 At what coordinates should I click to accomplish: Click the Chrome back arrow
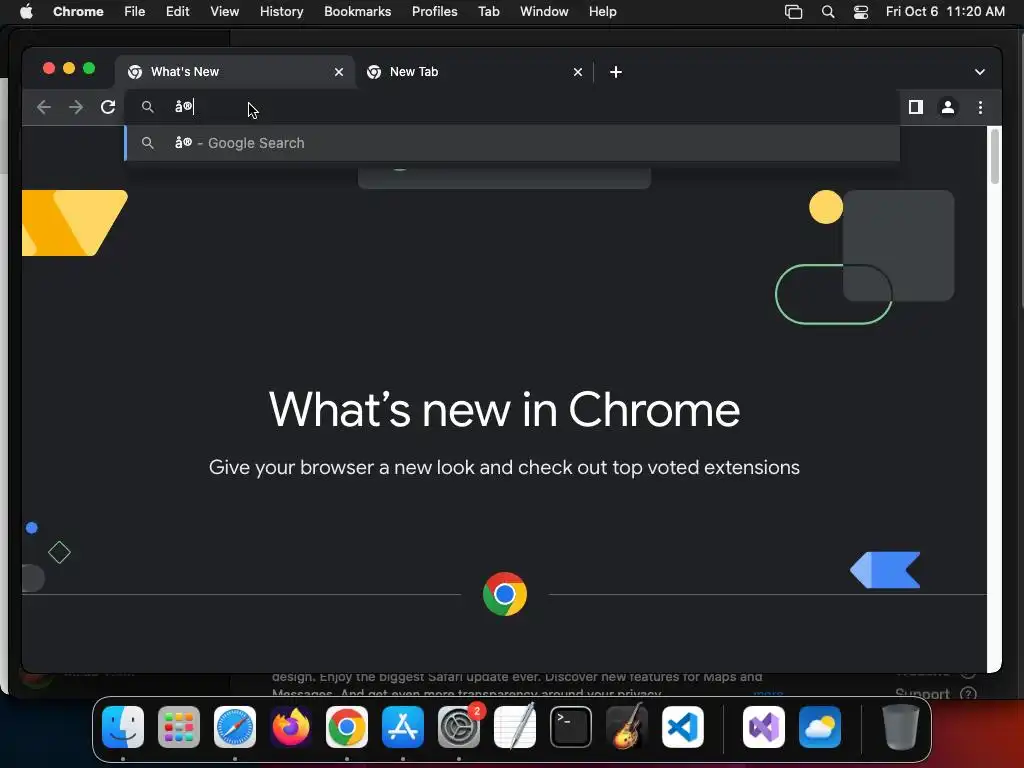[44, 107]
